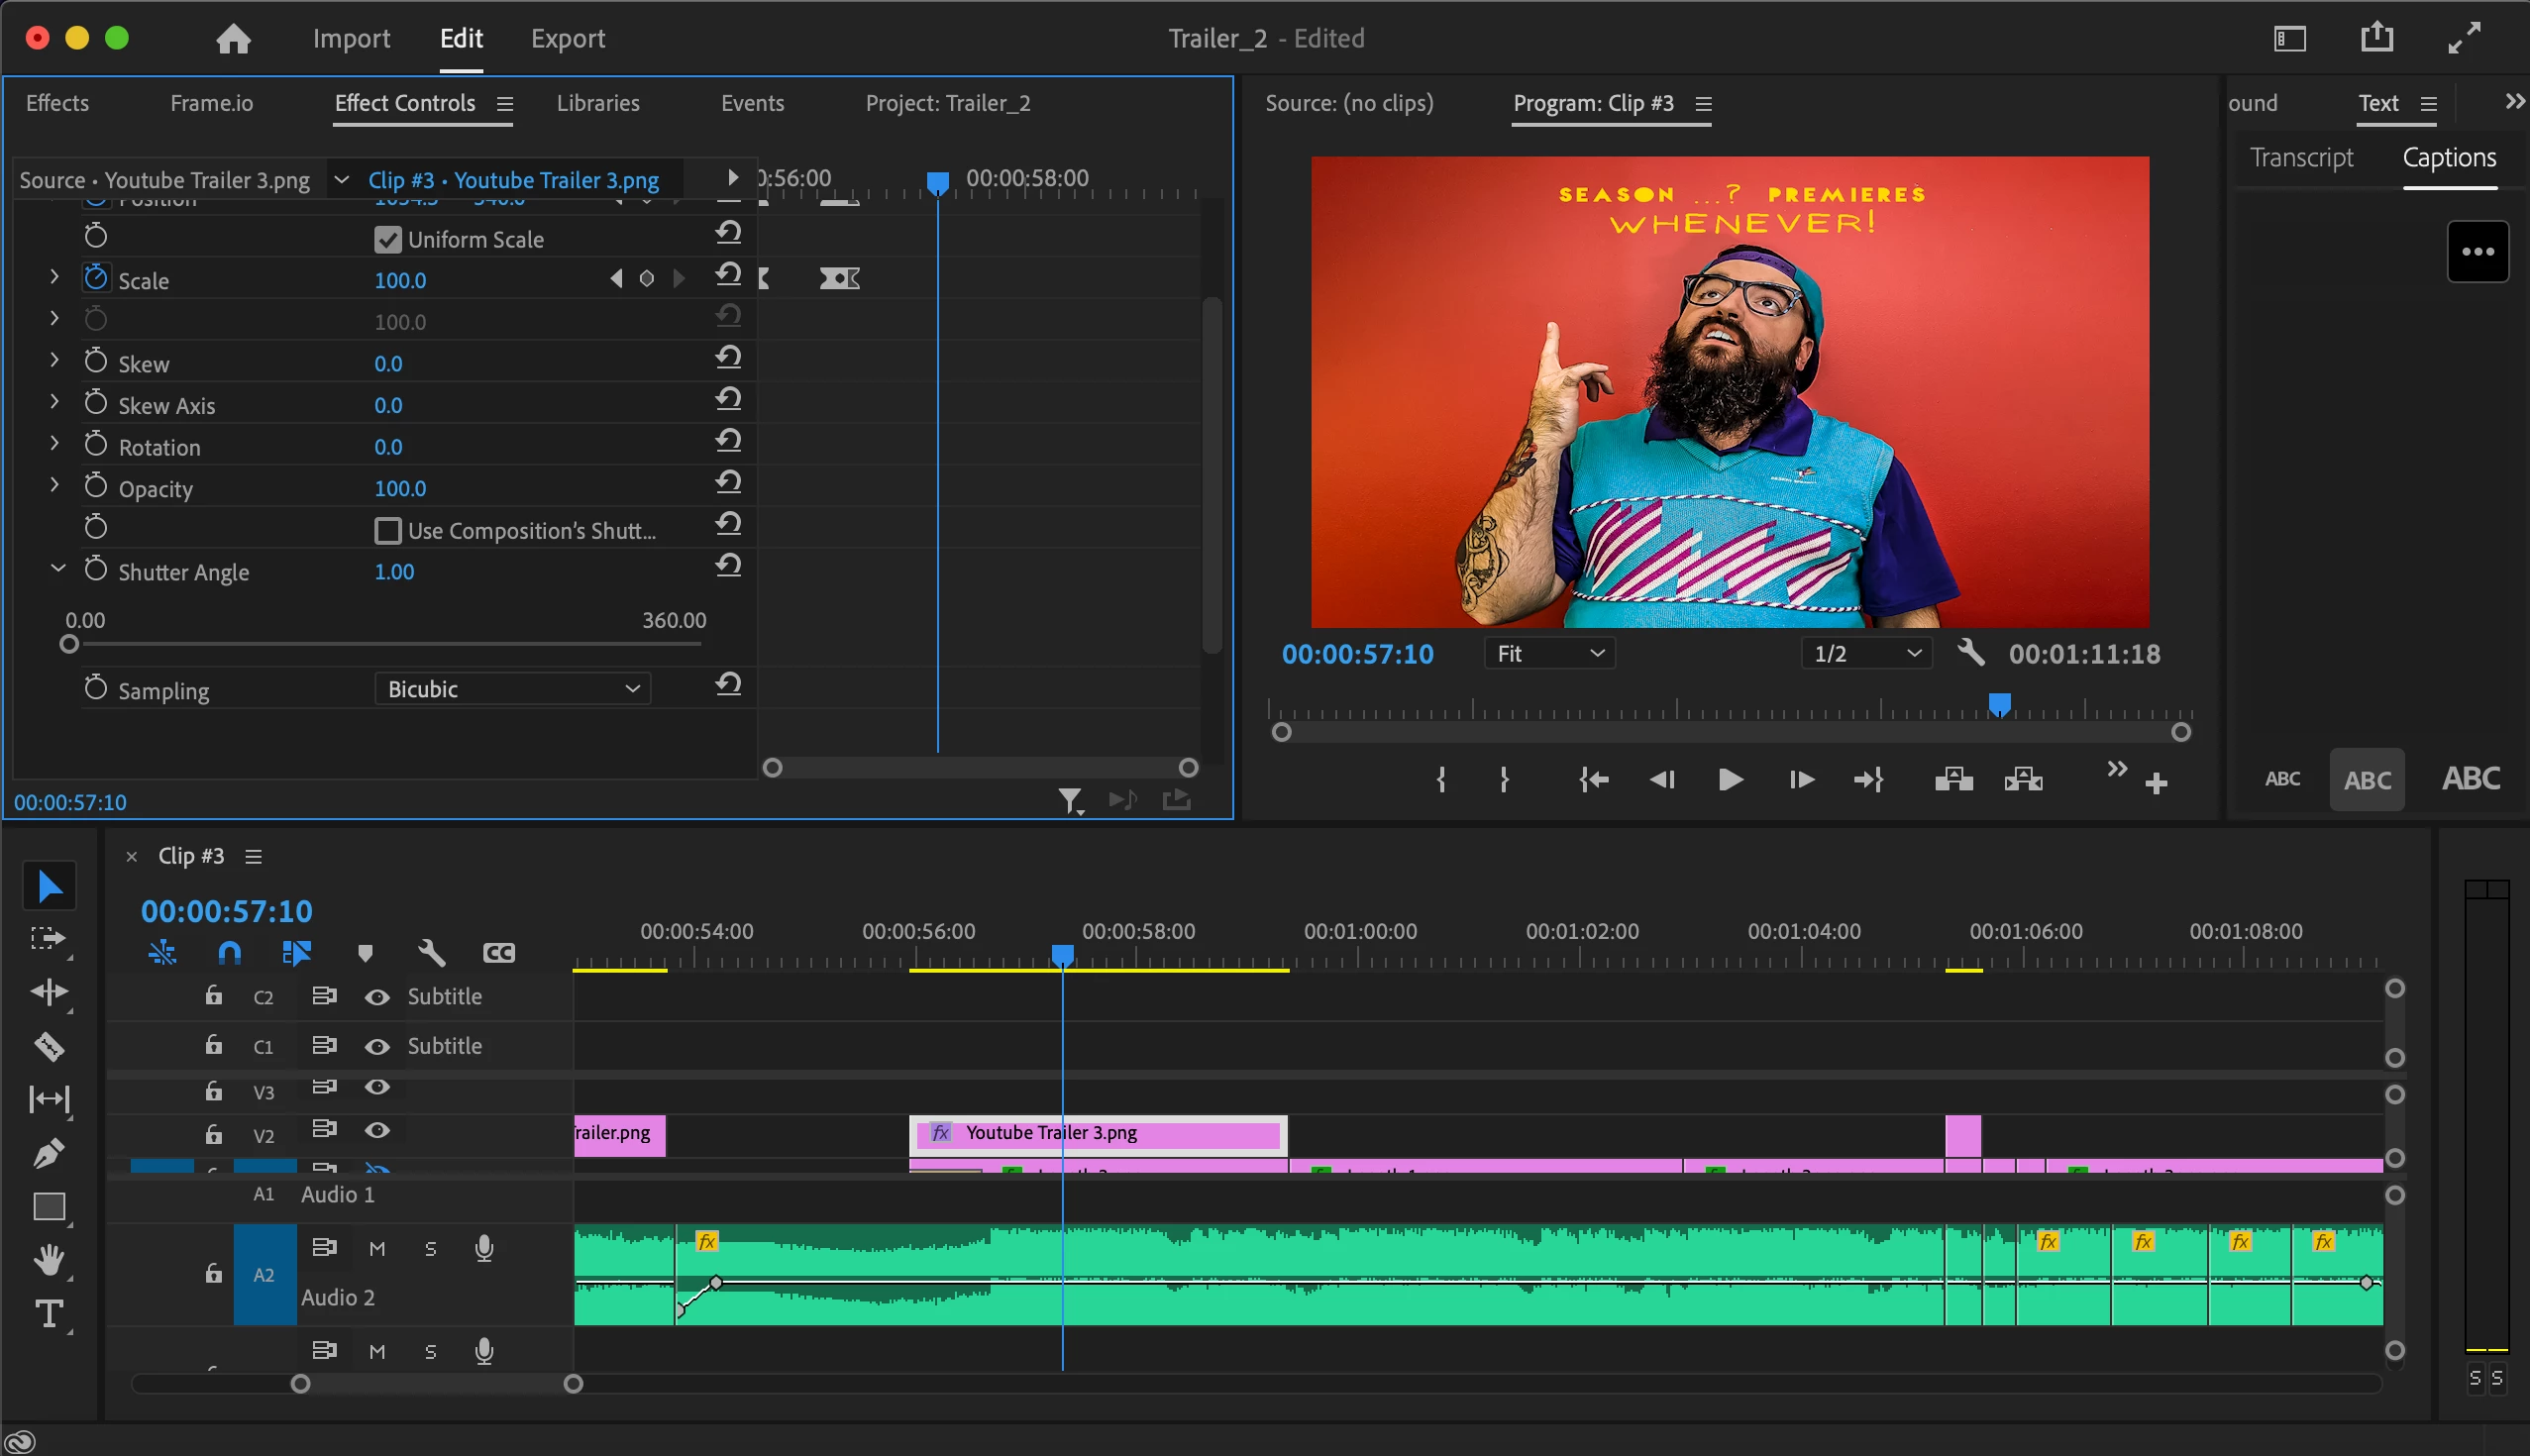This screenshot has height=1456, width=2530.
Task: Open the Sampling Bicubic dropdown
Action: (512, 689)
